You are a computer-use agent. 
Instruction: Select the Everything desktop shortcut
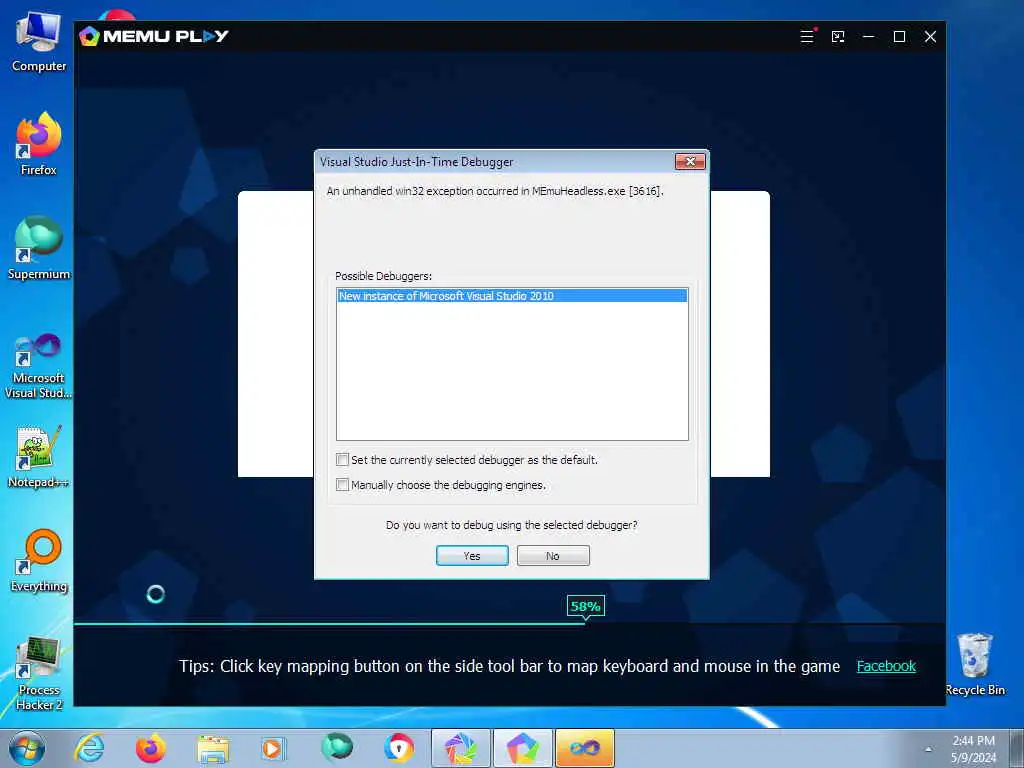pyautogui.click(x=39, y=561)
